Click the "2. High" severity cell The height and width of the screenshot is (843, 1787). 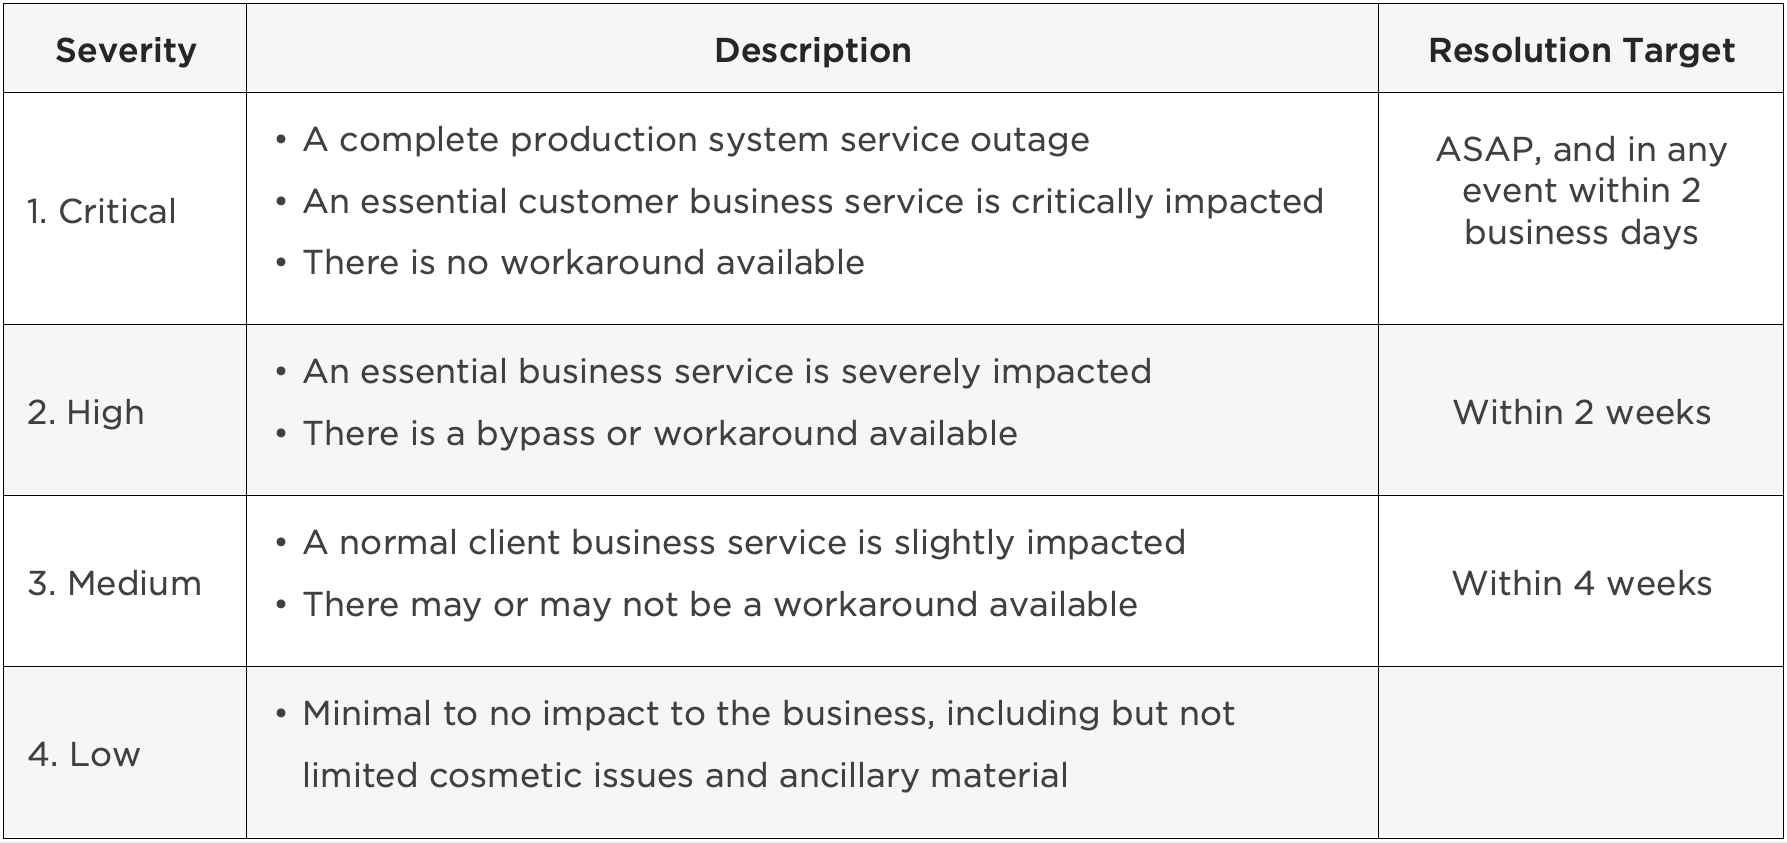(86, 412)
